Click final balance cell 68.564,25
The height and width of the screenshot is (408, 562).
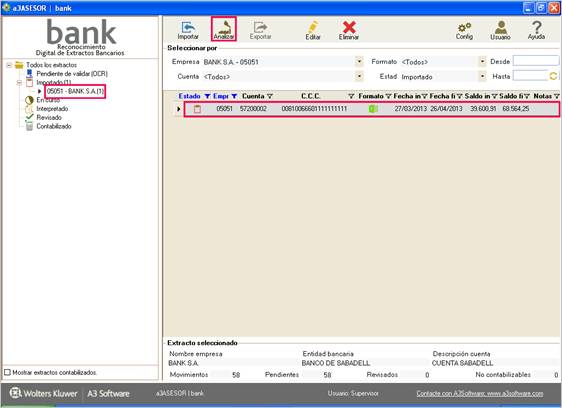[x=516, y=109]
